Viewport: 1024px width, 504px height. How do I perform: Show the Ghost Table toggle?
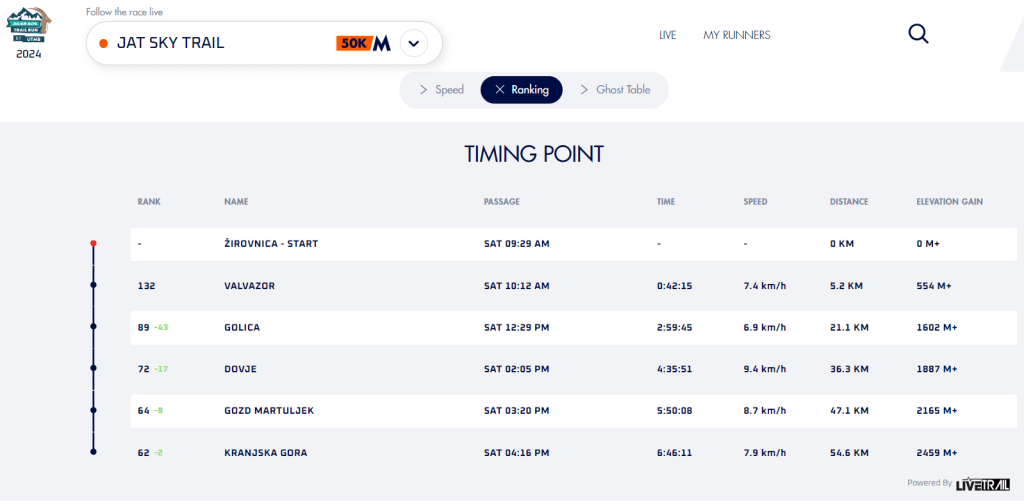(x=615, y=90)
